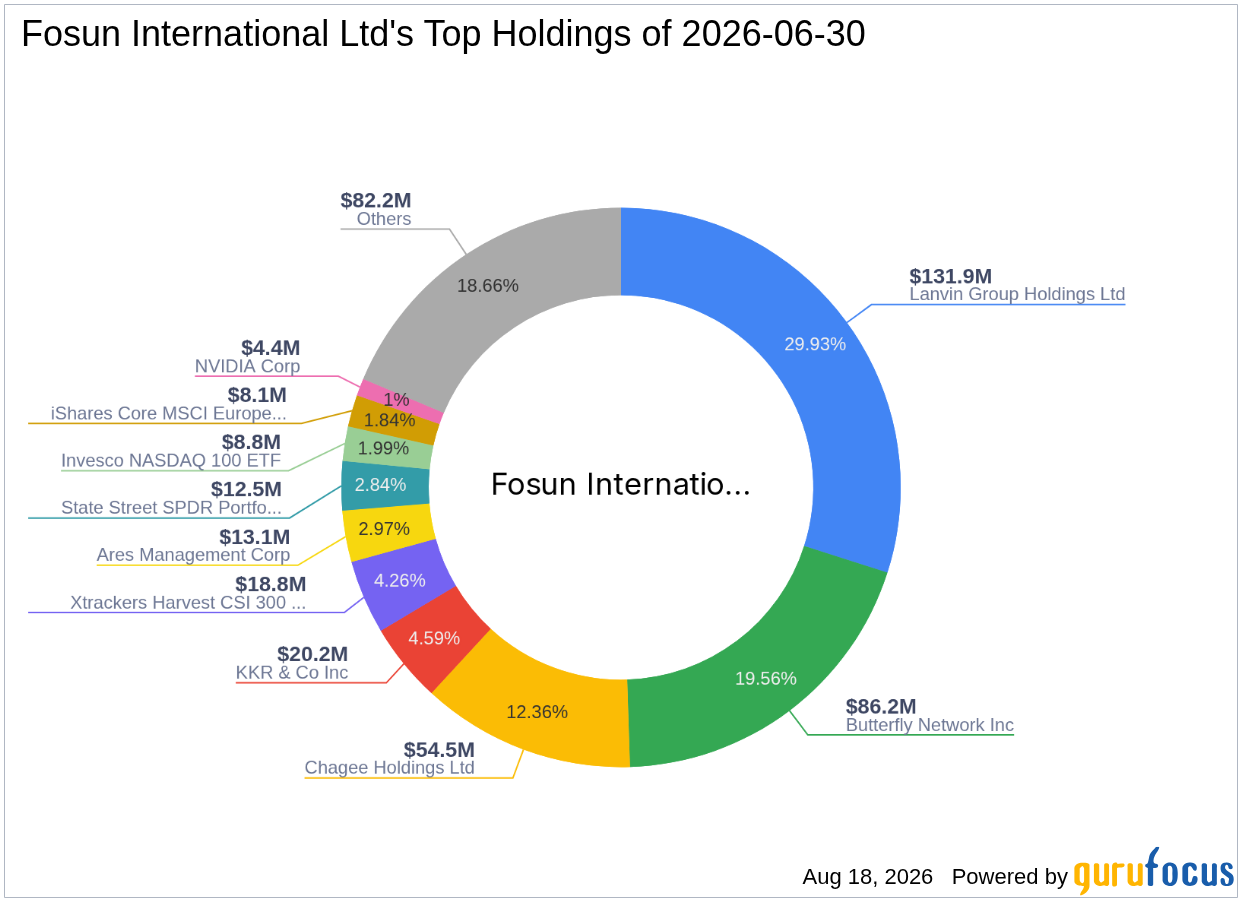
Task: Click the Invesco NASDAQ 100 ETF label
Action: [171, 461]
